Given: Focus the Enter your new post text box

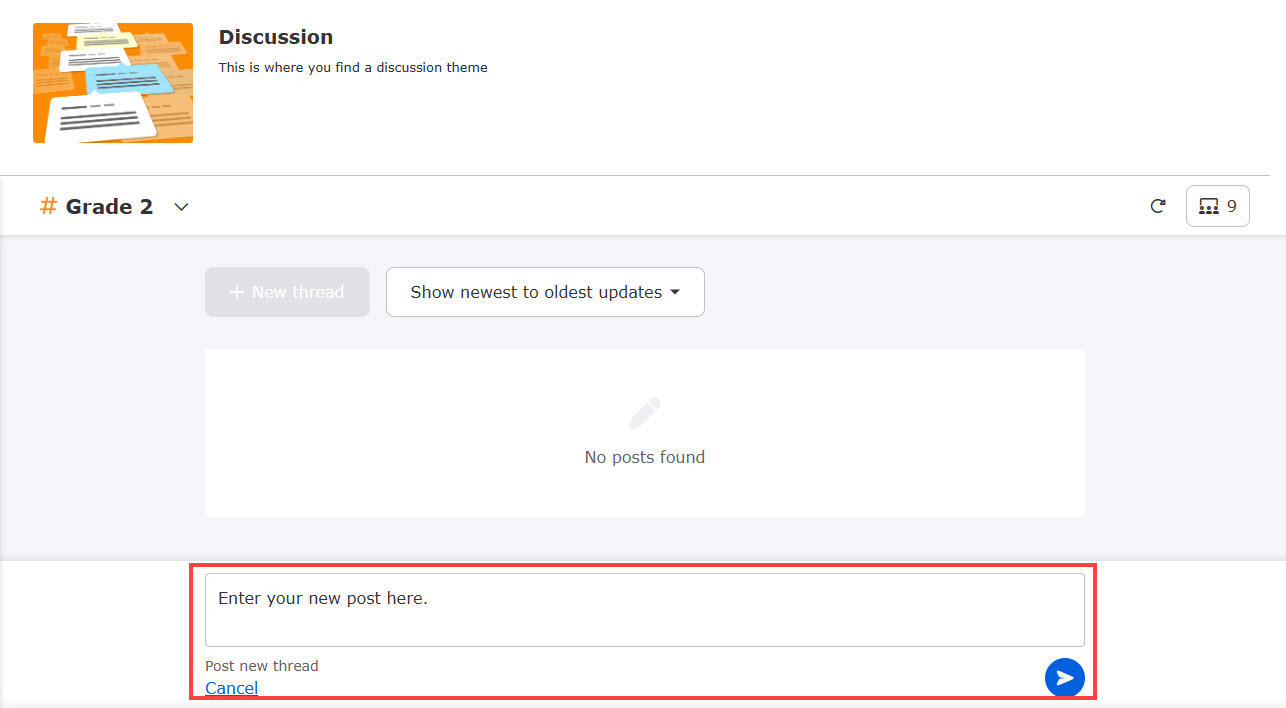Looking at the screenshot, I should tap(644, 609).
